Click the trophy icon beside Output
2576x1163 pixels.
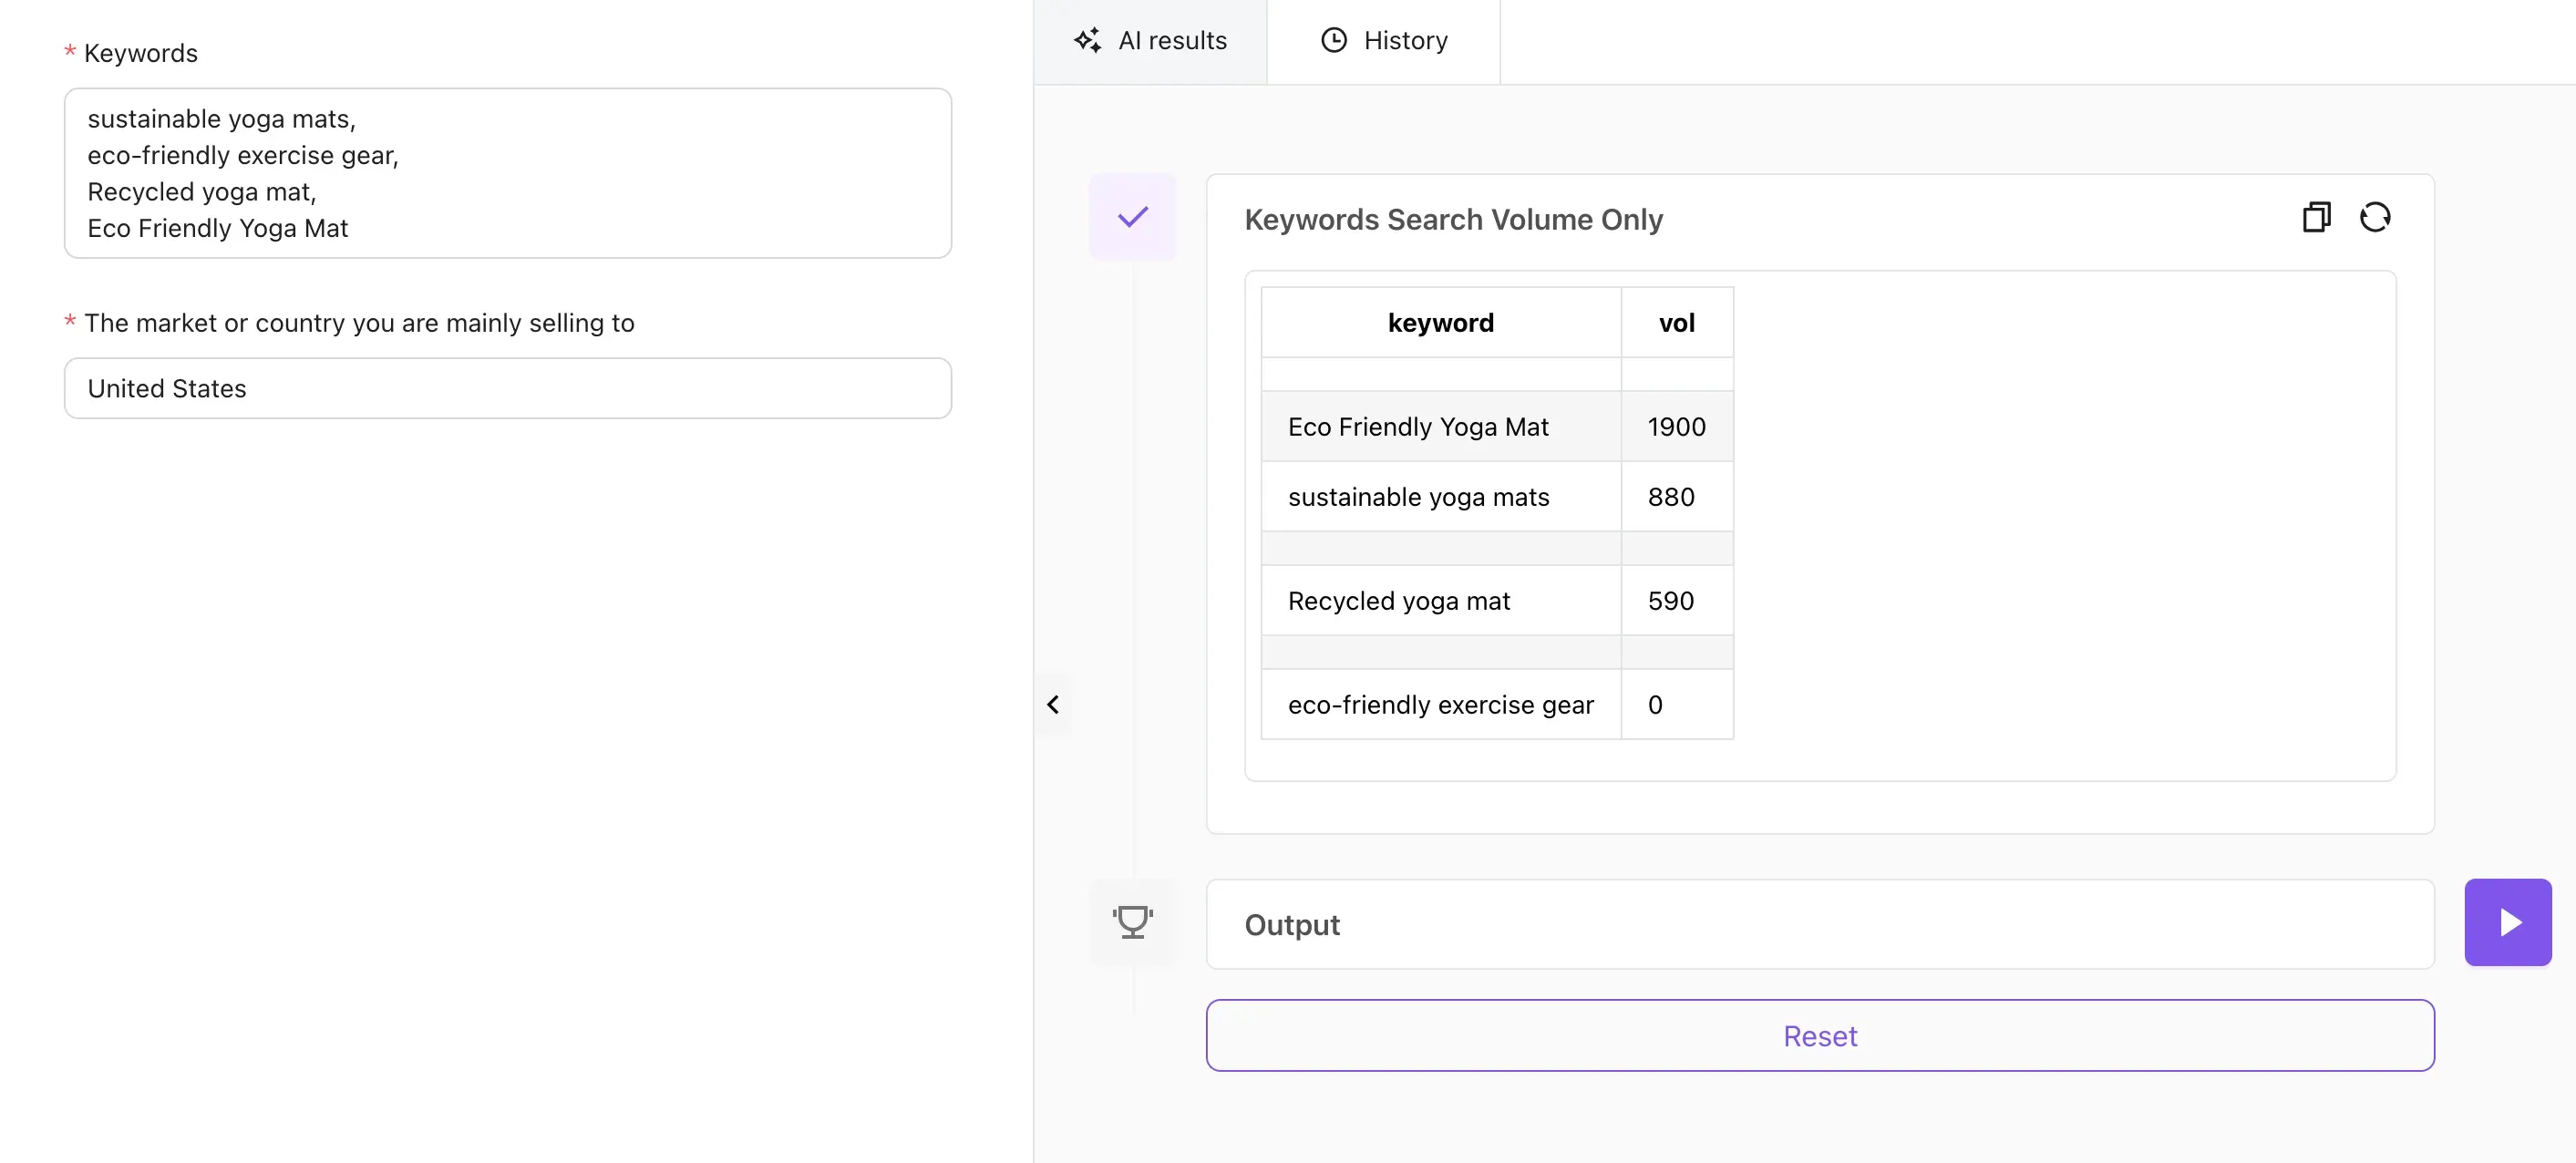(1133, 921)
